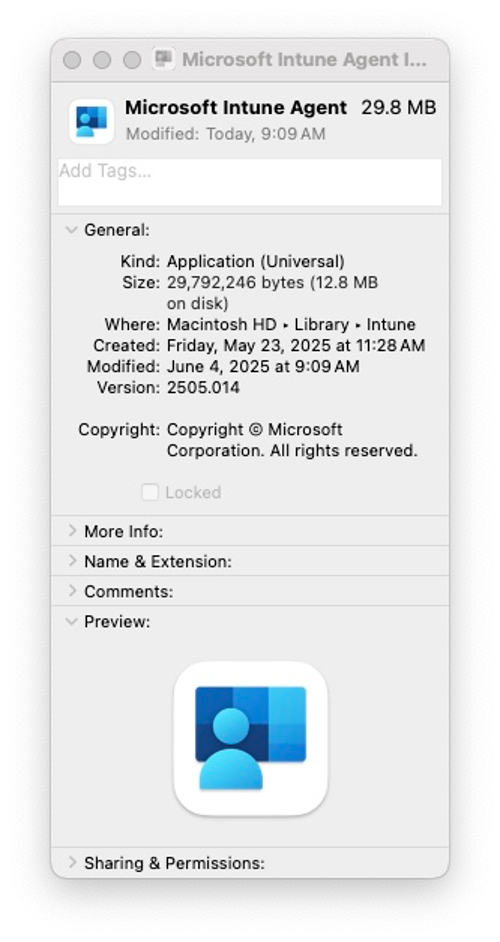
Task: Click the 'Copyright © Microsoft Corporation' text
Action: click(x=291, y=440)
